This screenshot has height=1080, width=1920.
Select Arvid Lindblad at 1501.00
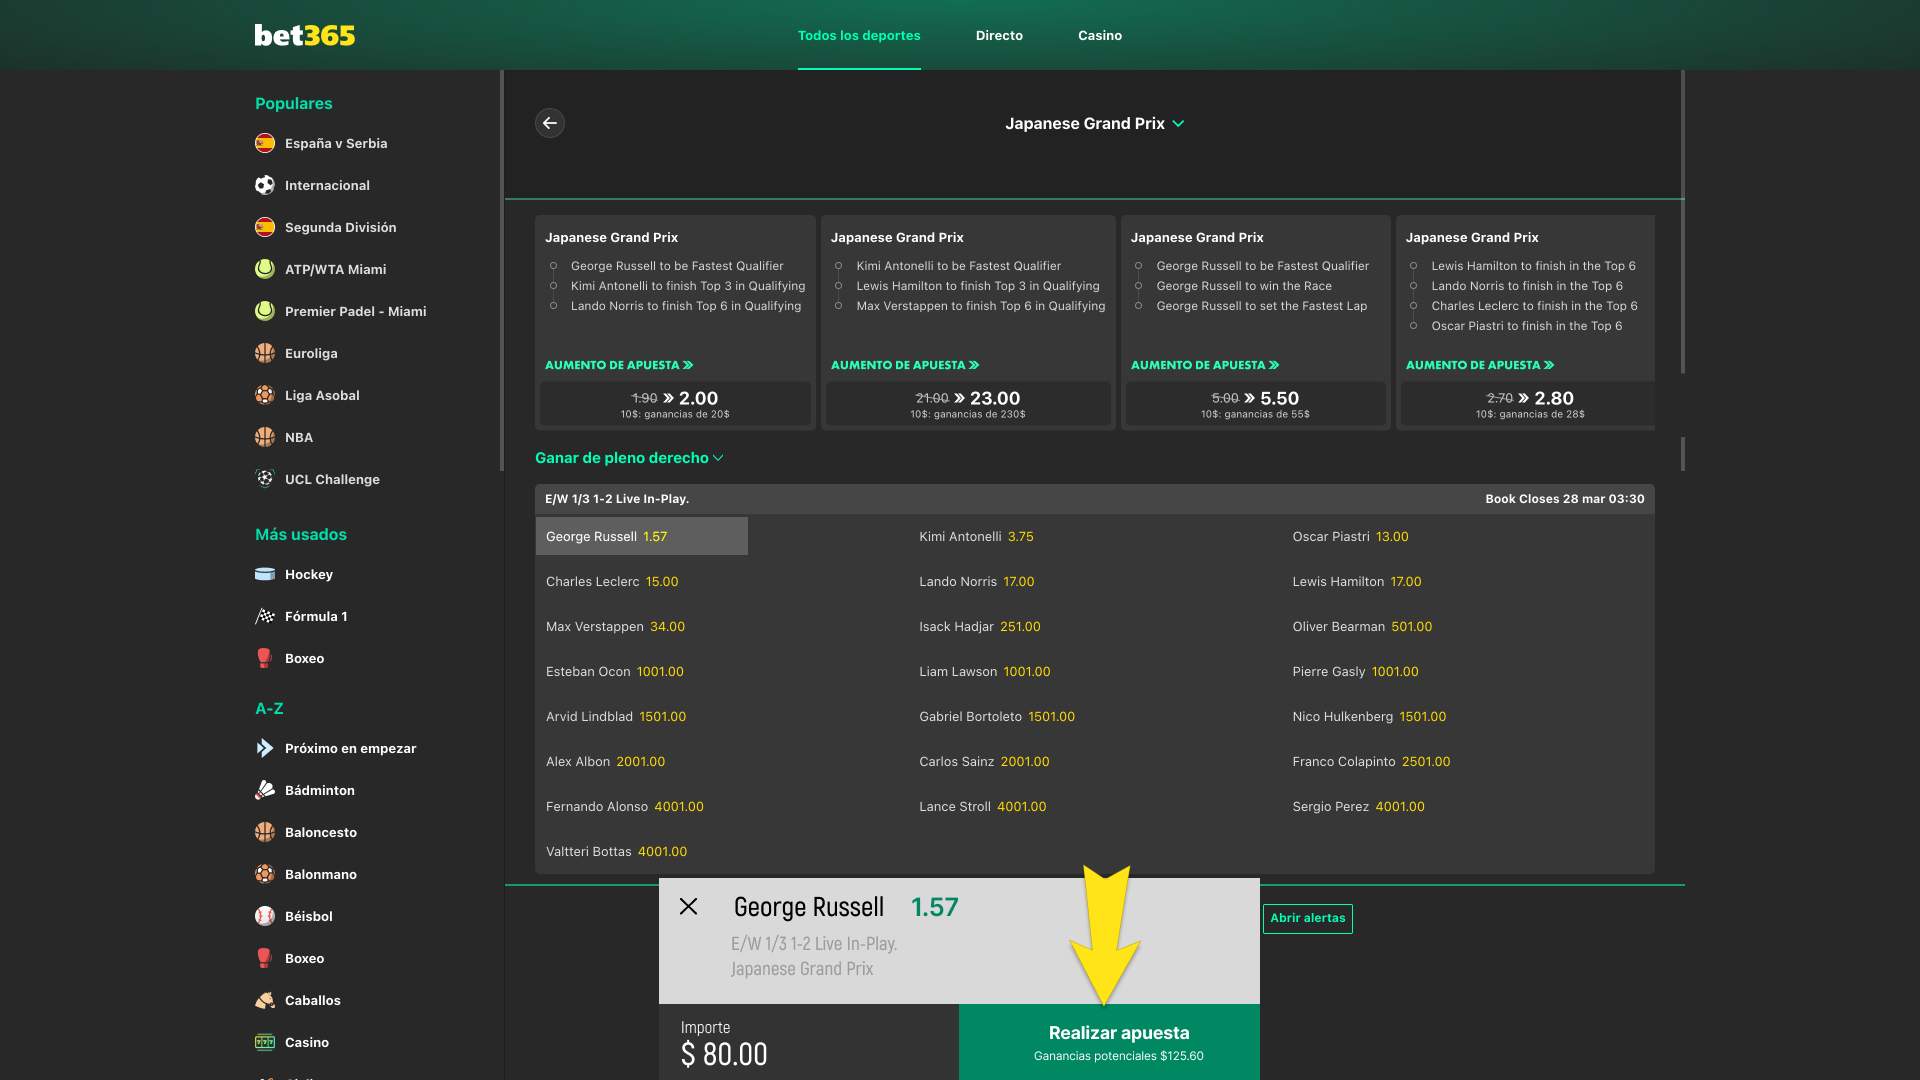[x=616, y=717]
